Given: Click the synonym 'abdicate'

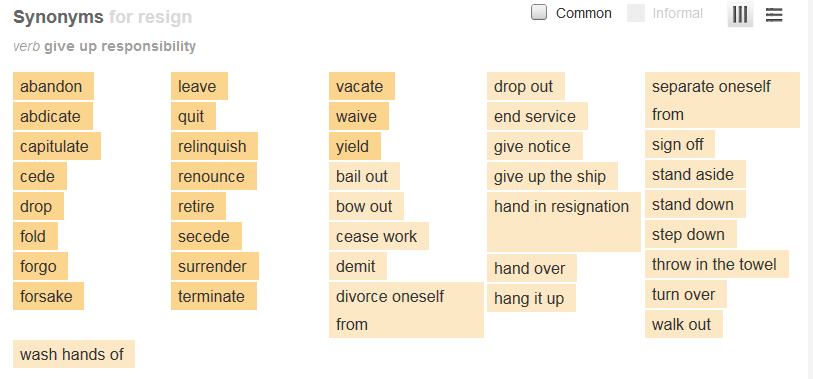Looking at the screenshot, I should (x=53, y=116).
